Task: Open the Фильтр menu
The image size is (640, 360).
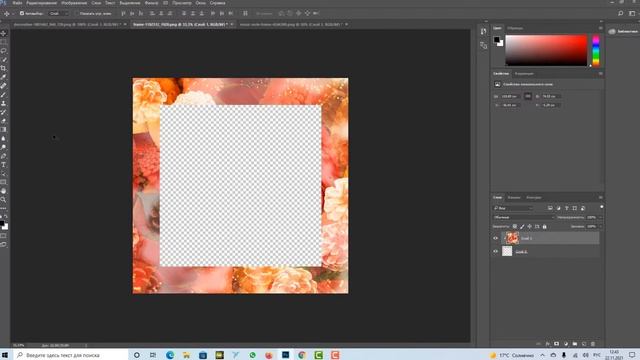Action: click(x=151, y=3)
